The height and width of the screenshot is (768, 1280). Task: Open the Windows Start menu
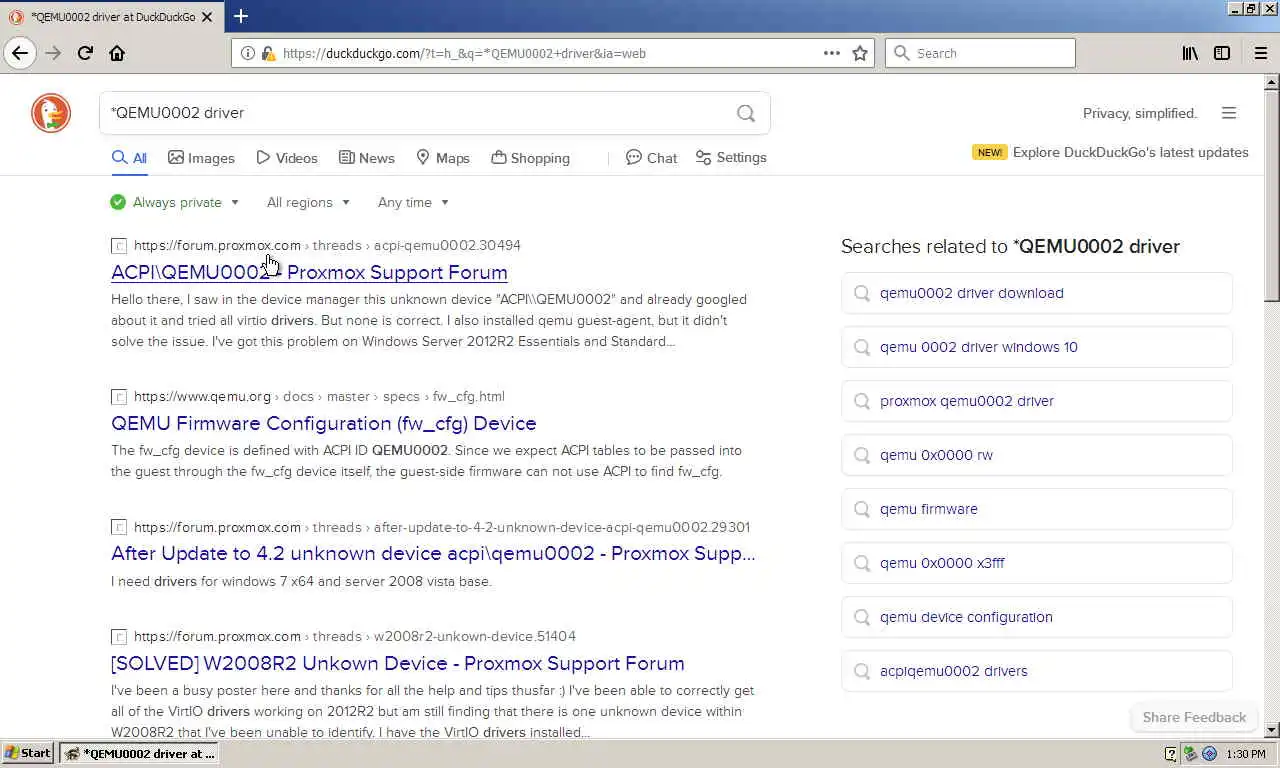pyautogui.click(x=28, y=753)
